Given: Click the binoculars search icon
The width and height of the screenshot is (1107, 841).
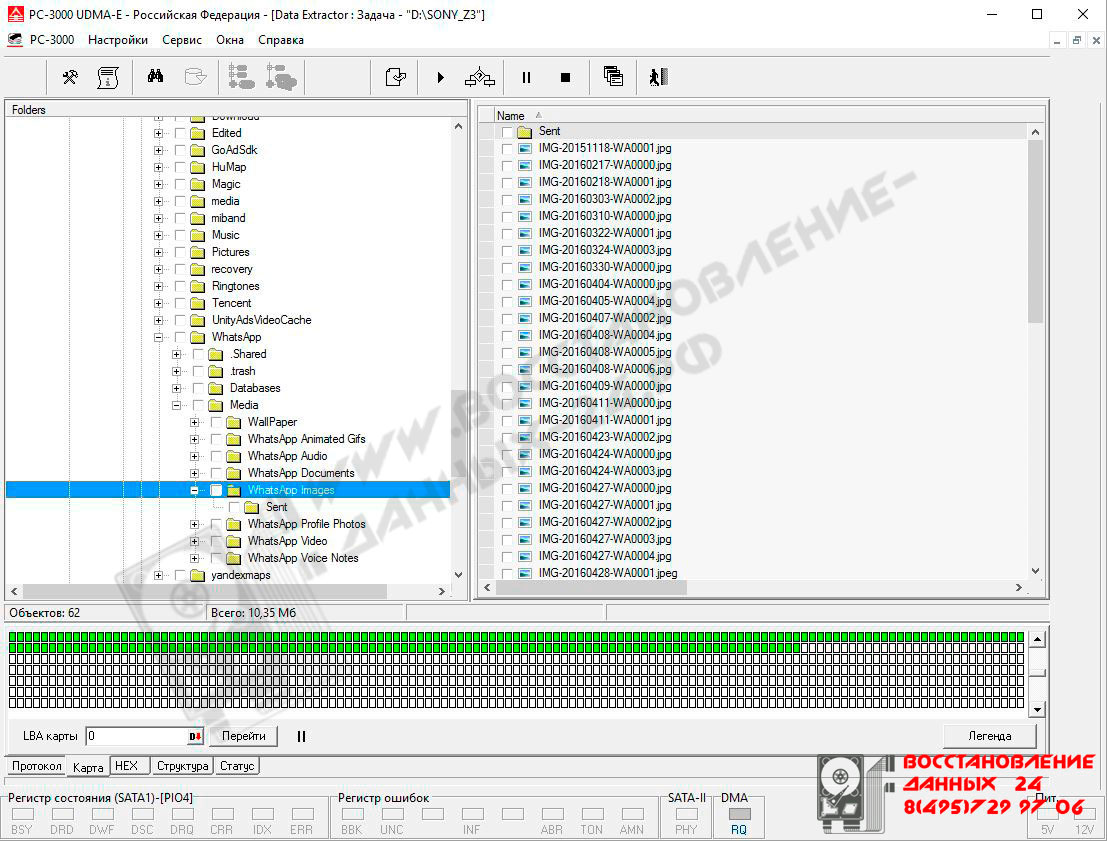Looking at the screenshot, I should pyautogui.click(x=155, y=76).
